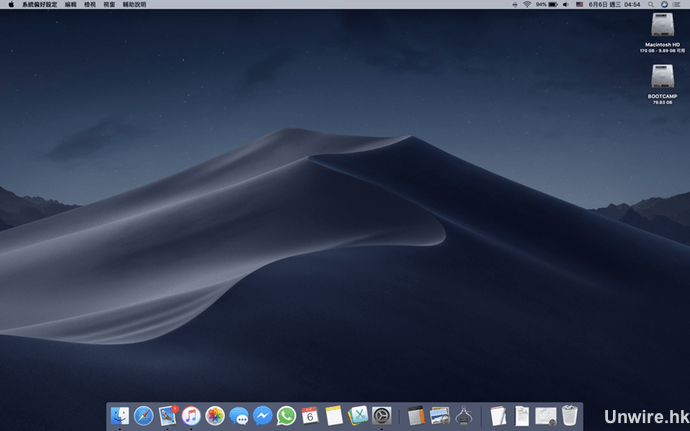
Task: Open the 編輯 menu
Action: (x=70, y=4)
